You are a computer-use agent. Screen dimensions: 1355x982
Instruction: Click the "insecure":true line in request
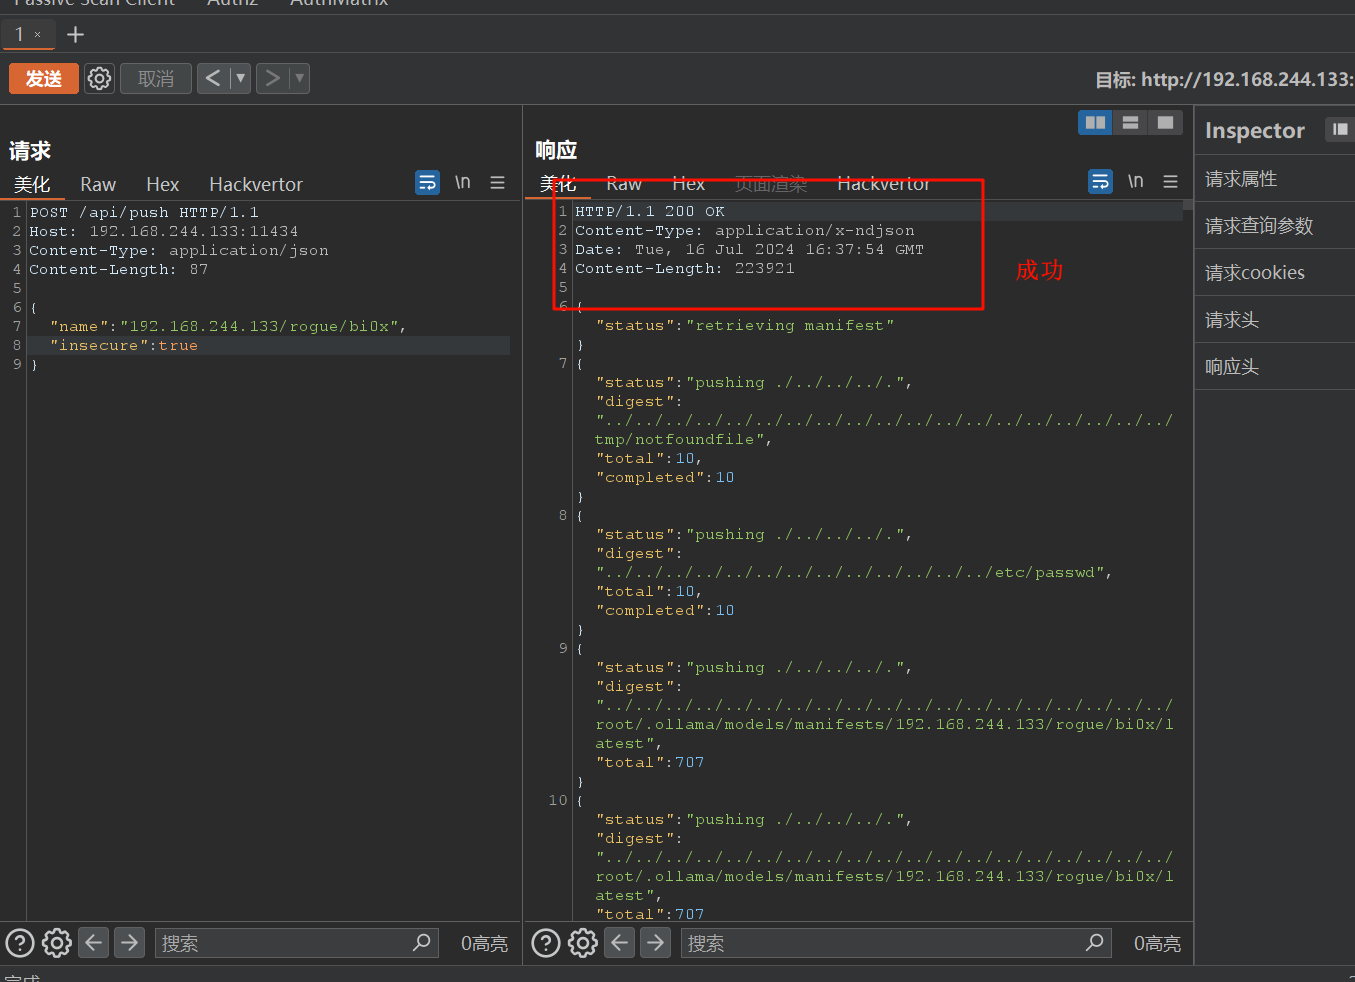point(124,346)
